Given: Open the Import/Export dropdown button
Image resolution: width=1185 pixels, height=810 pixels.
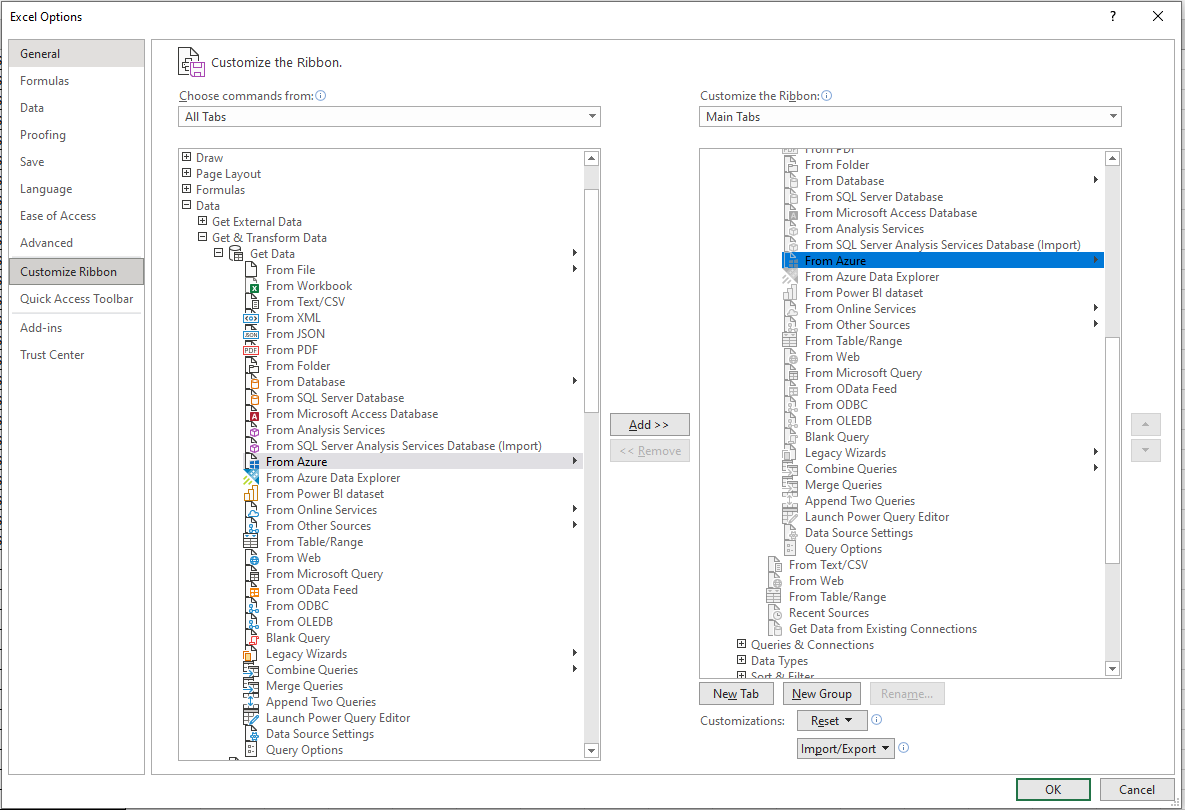Looking at the screenshot, I should click(845, 749).
